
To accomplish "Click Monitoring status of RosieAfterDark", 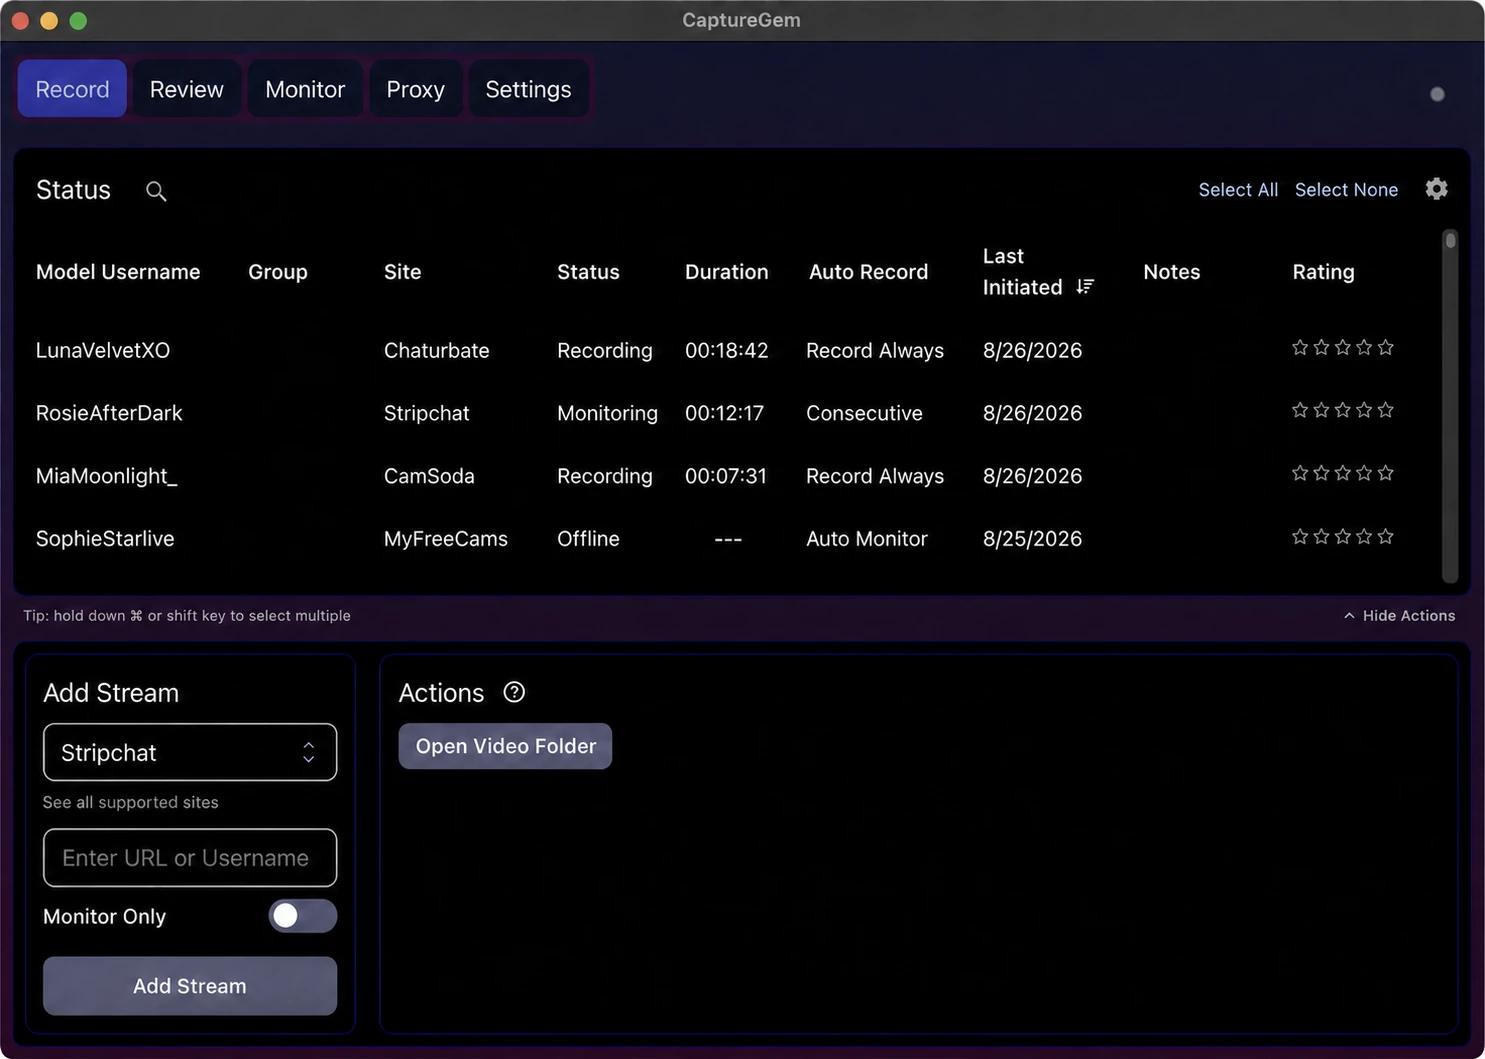I will pos(607,413).
